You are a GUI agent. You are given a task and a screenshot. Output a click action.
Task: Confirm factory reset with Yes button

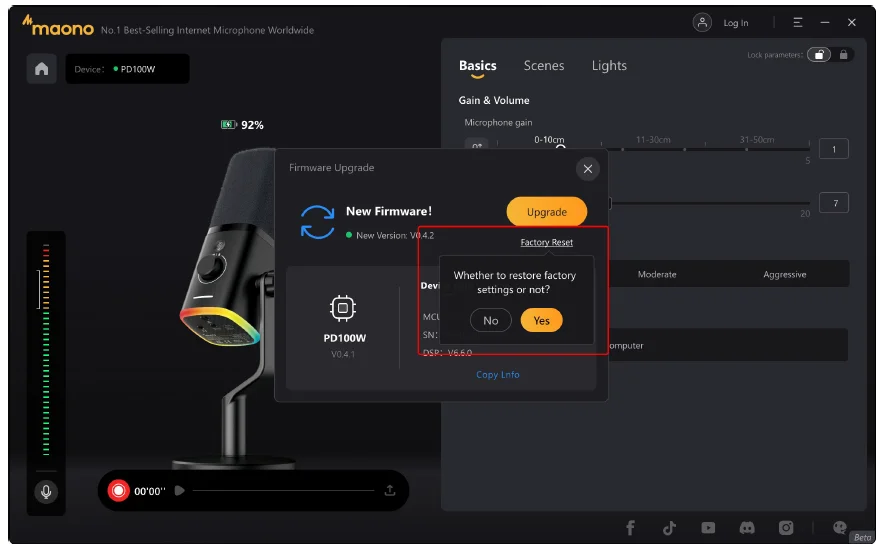(x=541, y=321)
